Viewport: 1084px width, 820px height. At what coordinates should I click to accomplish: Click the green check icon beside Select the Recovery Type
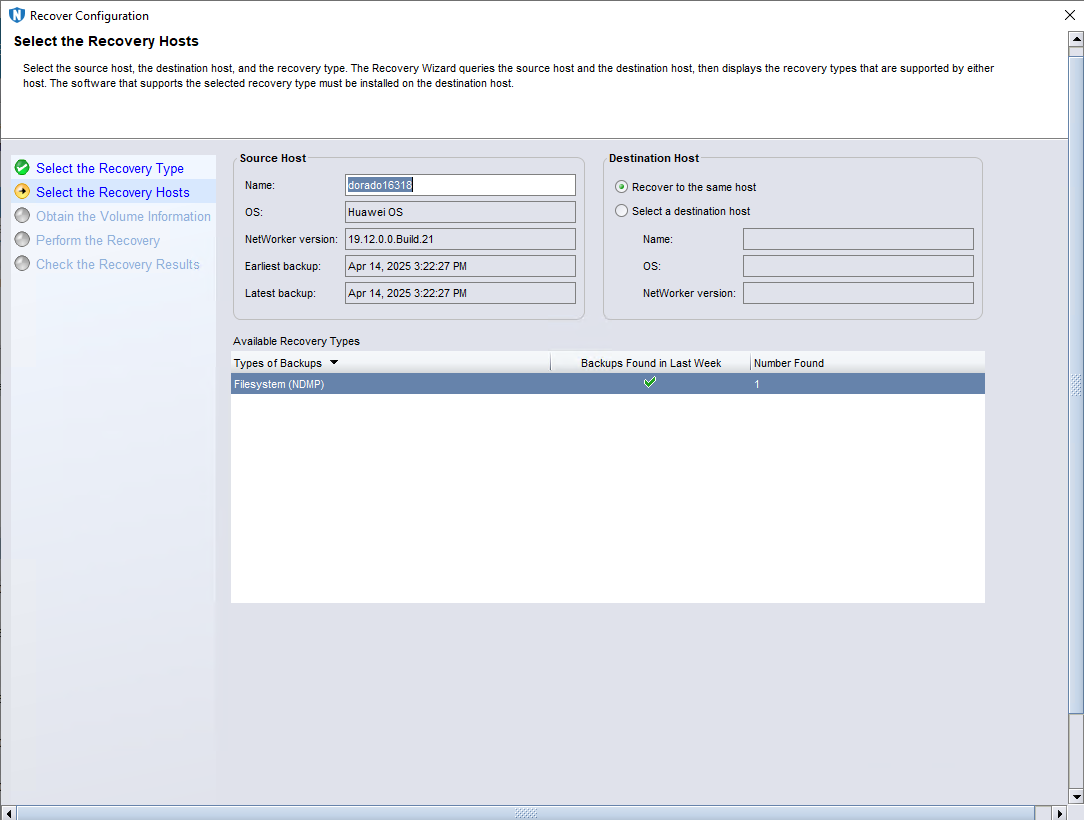[22, 167]
